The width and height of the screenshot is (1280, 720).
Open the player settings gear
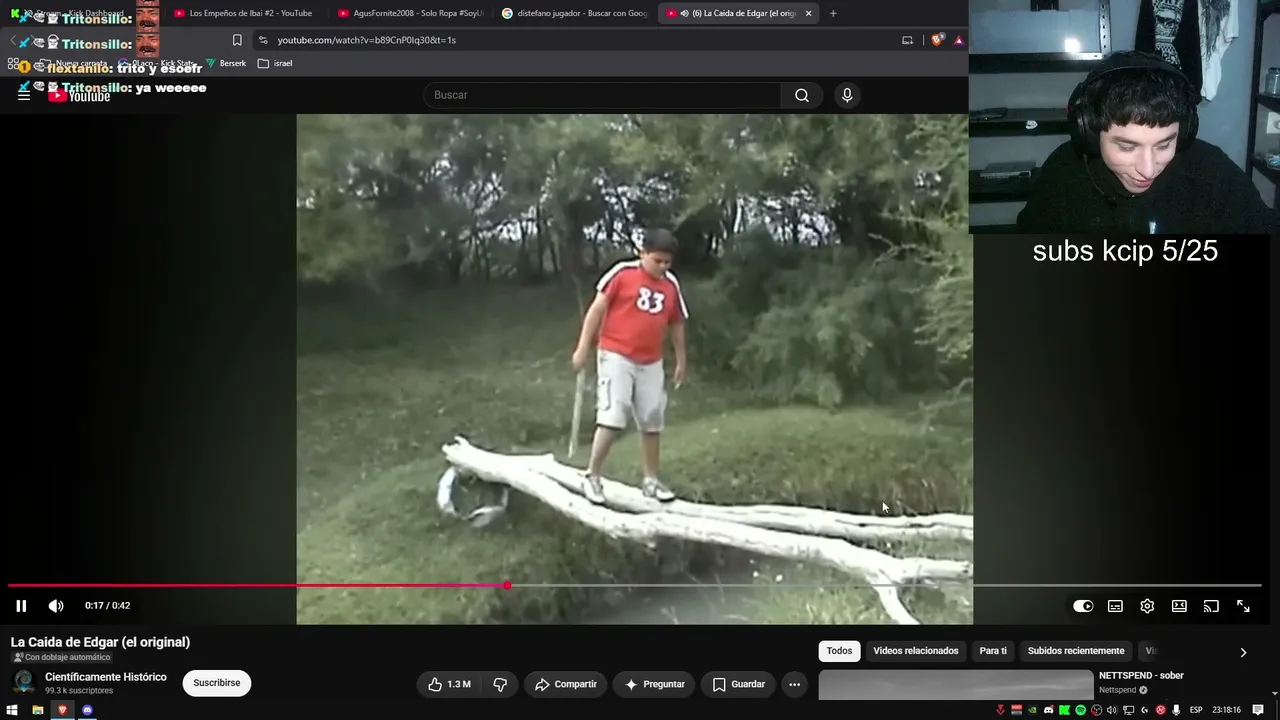pyautogui.click(x=1147, y=606)
